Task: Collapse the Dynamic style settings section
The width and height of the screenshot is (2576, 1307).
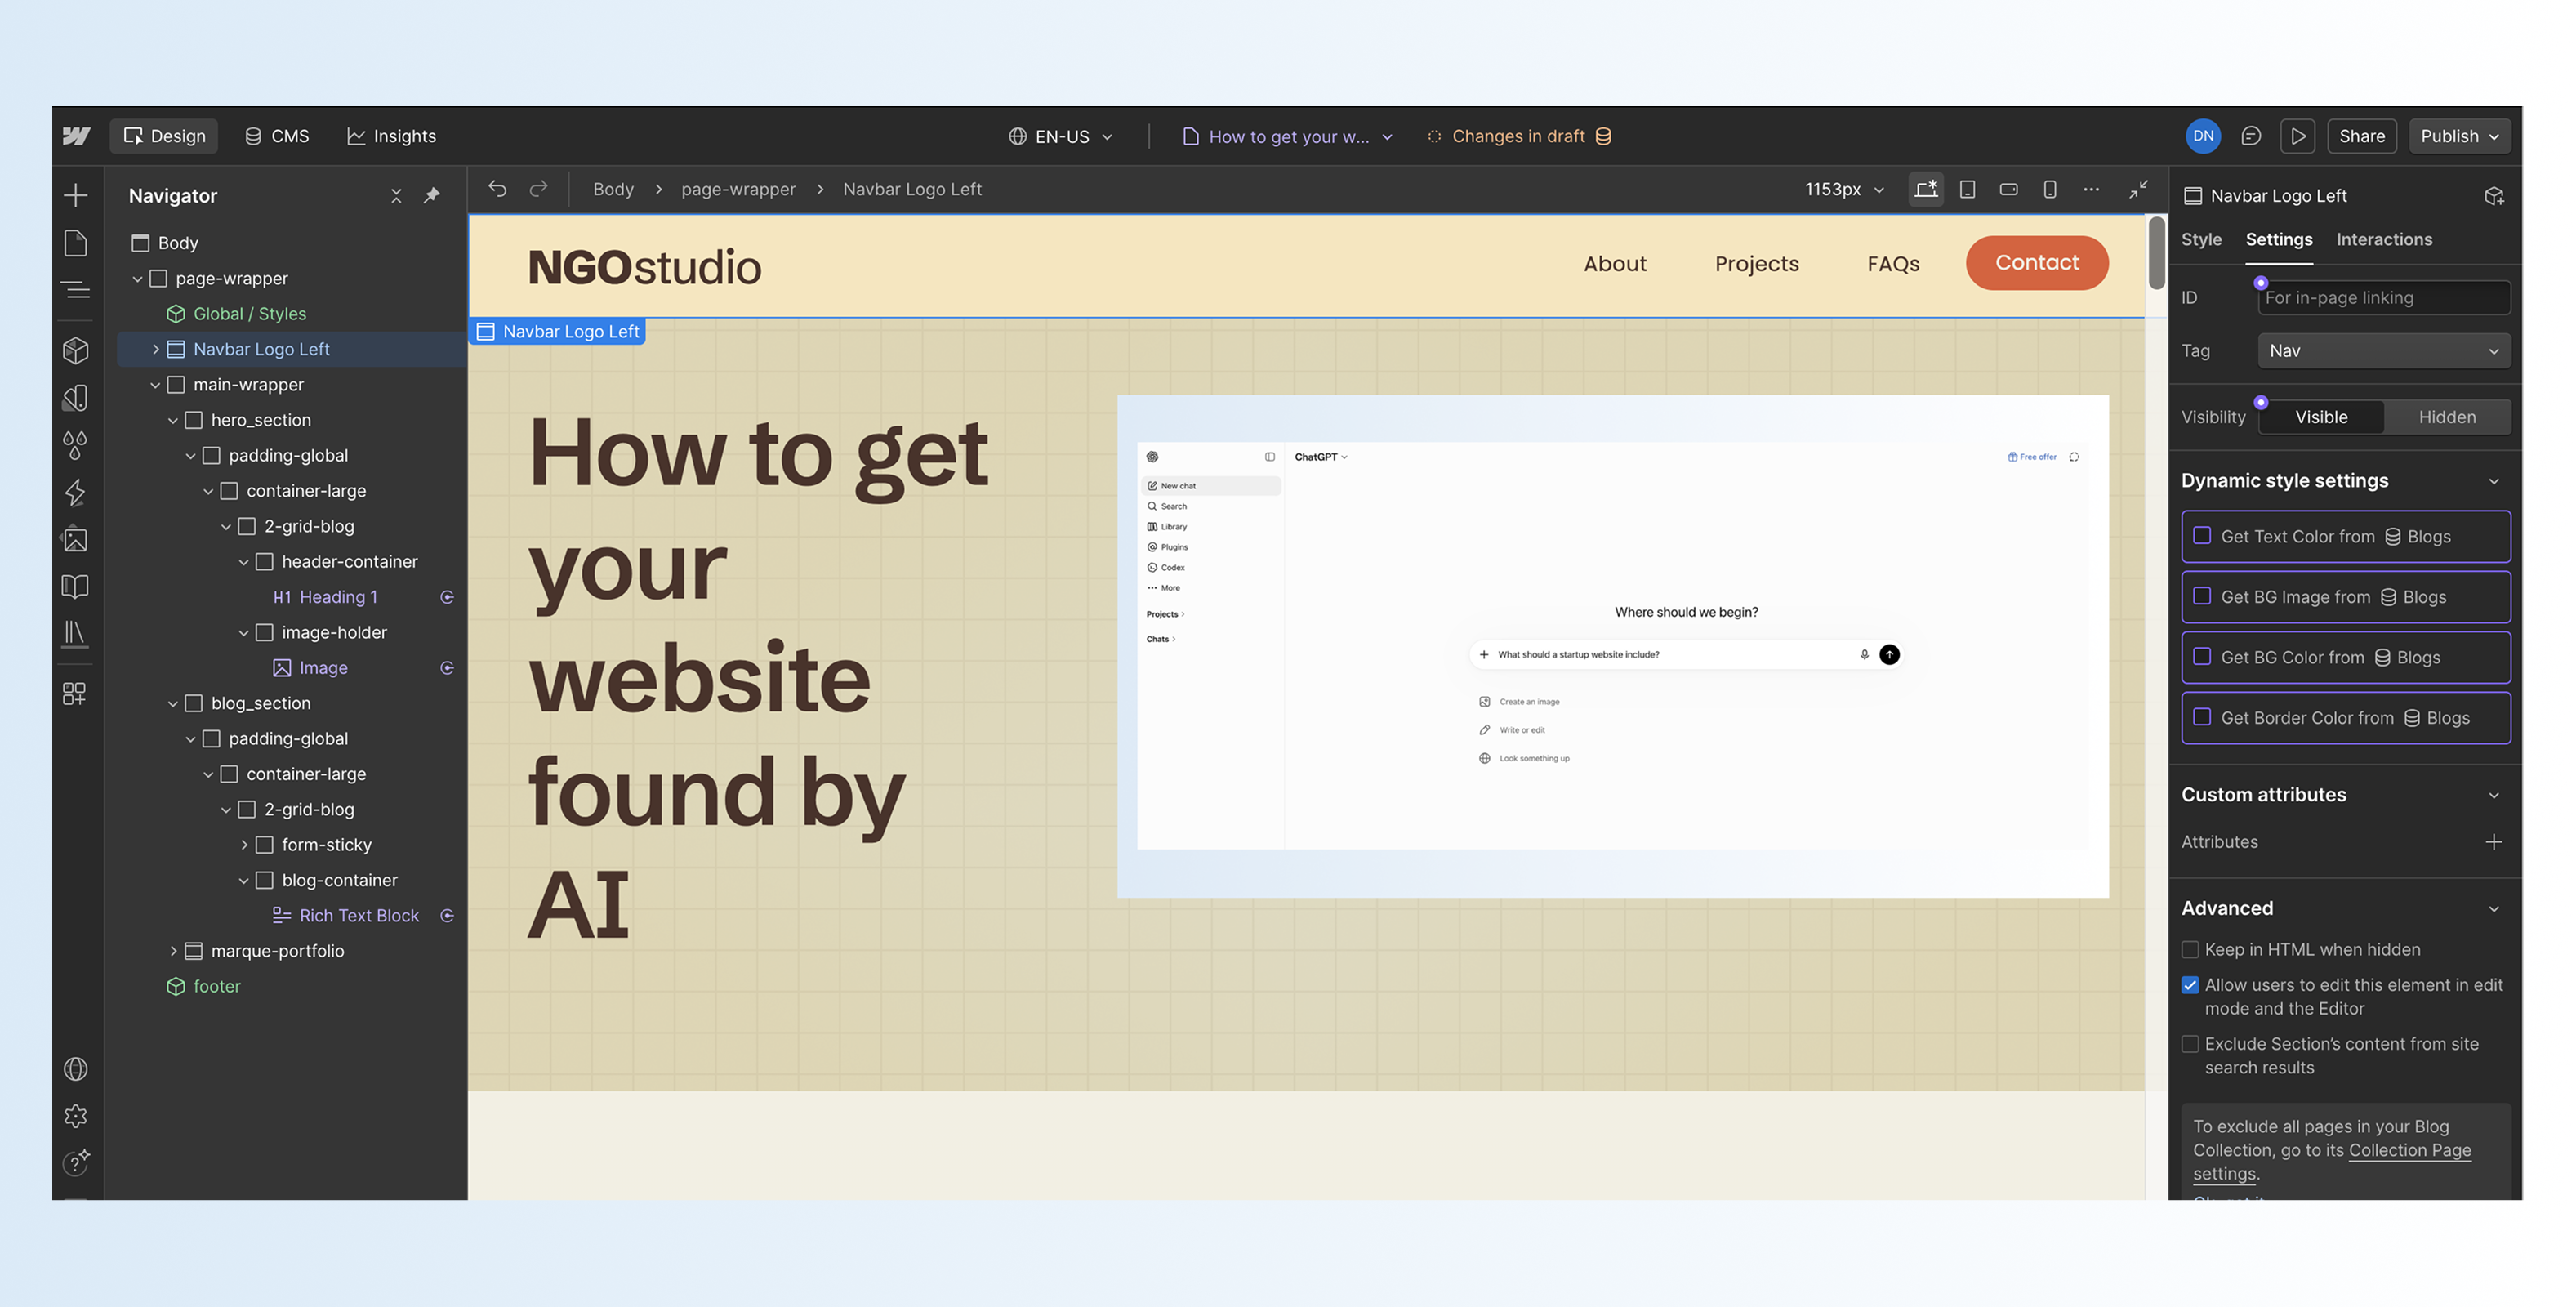Action: point(2494,481)
